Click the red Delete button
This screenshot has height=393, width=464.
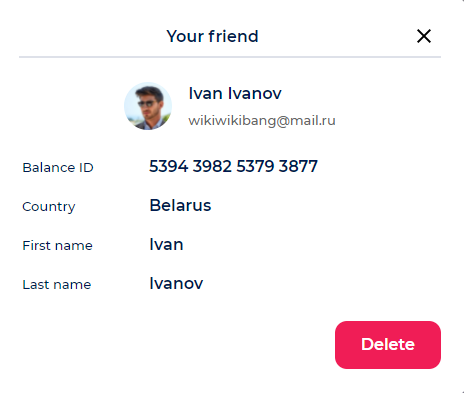tap(388, 345)
